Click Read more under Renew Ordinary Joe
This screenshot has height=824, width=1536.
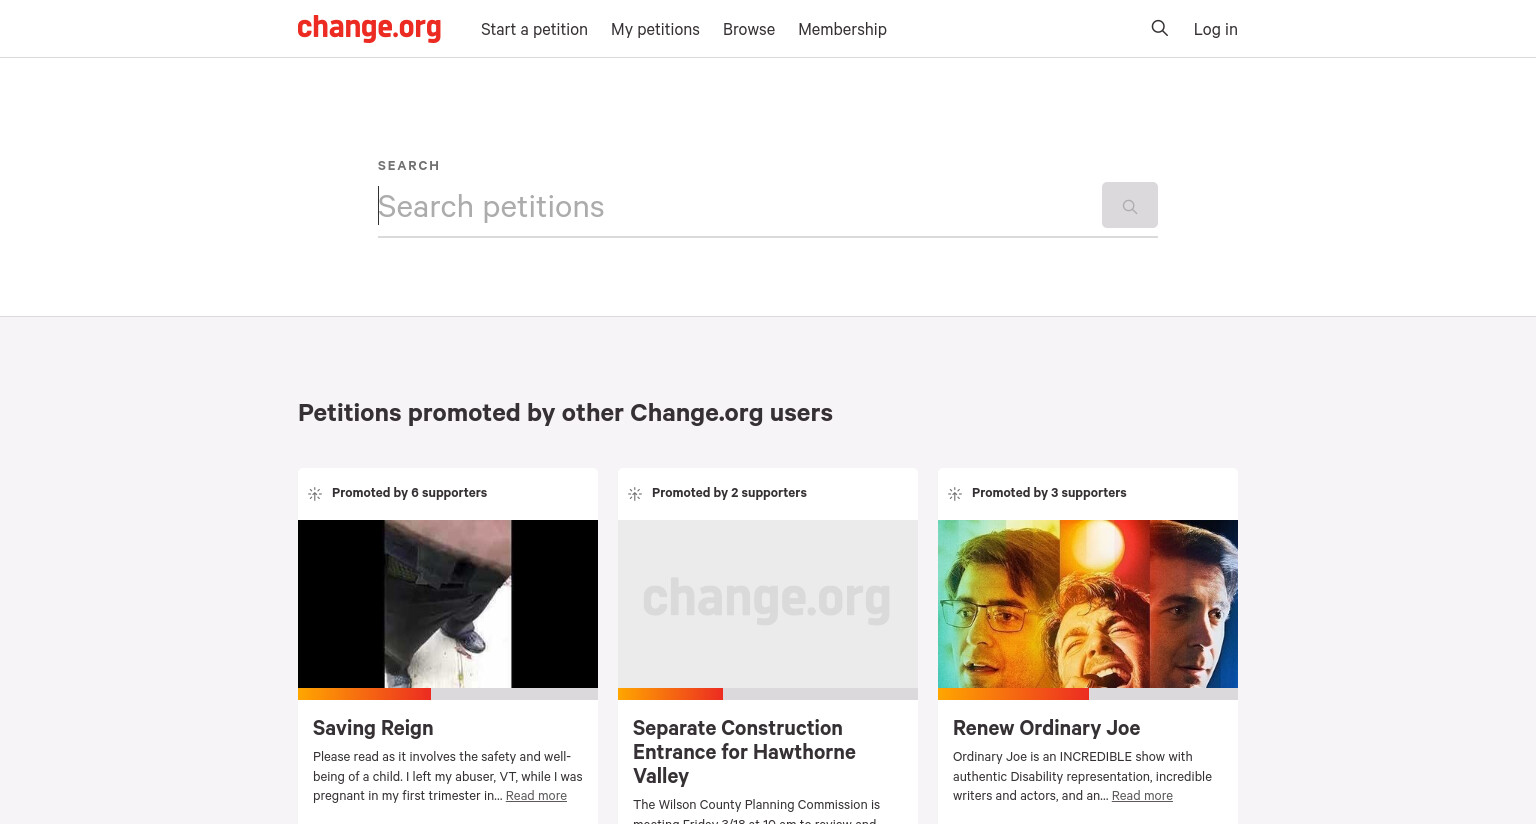pyautogui.click(x=1142, y=796)
